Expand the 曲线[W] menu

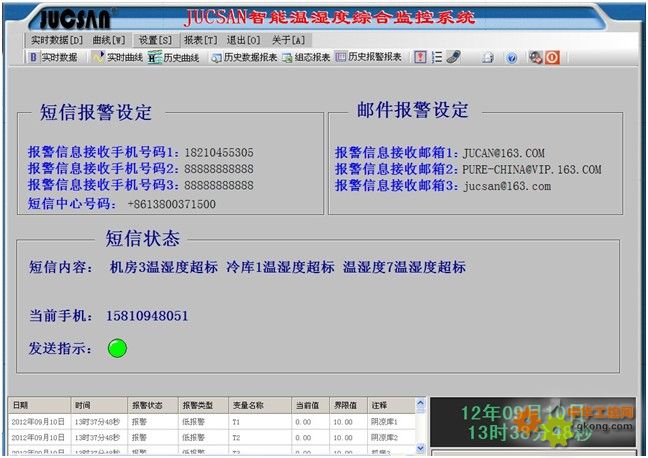coord(109,40)
